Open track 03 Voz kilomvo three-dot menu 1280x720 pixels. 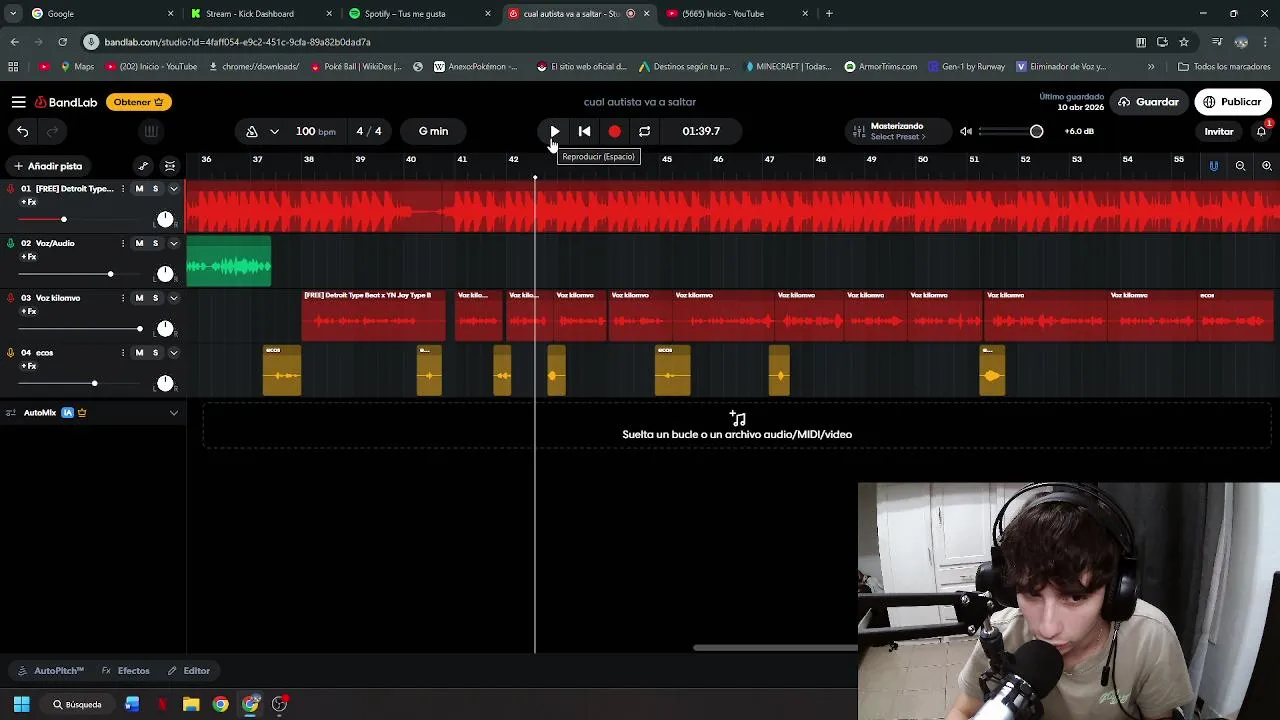123,298
